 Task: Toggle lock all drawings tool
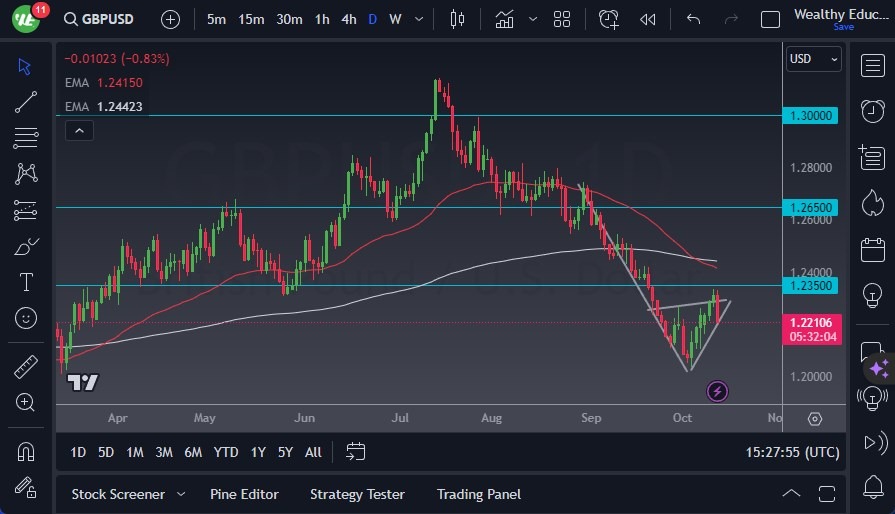(27, 487)
